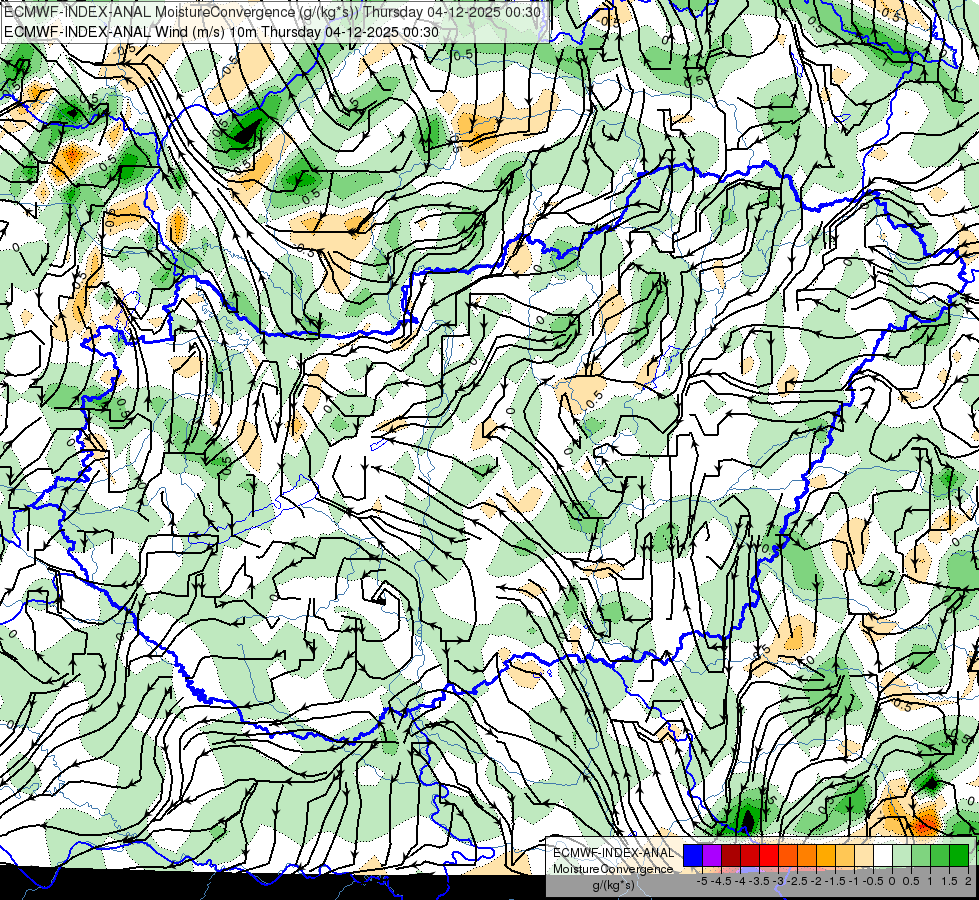Click the pale peach swatch between -1 and -0.5
The width and height of the screenshot is (979, 900).
[x=864, y=856]
